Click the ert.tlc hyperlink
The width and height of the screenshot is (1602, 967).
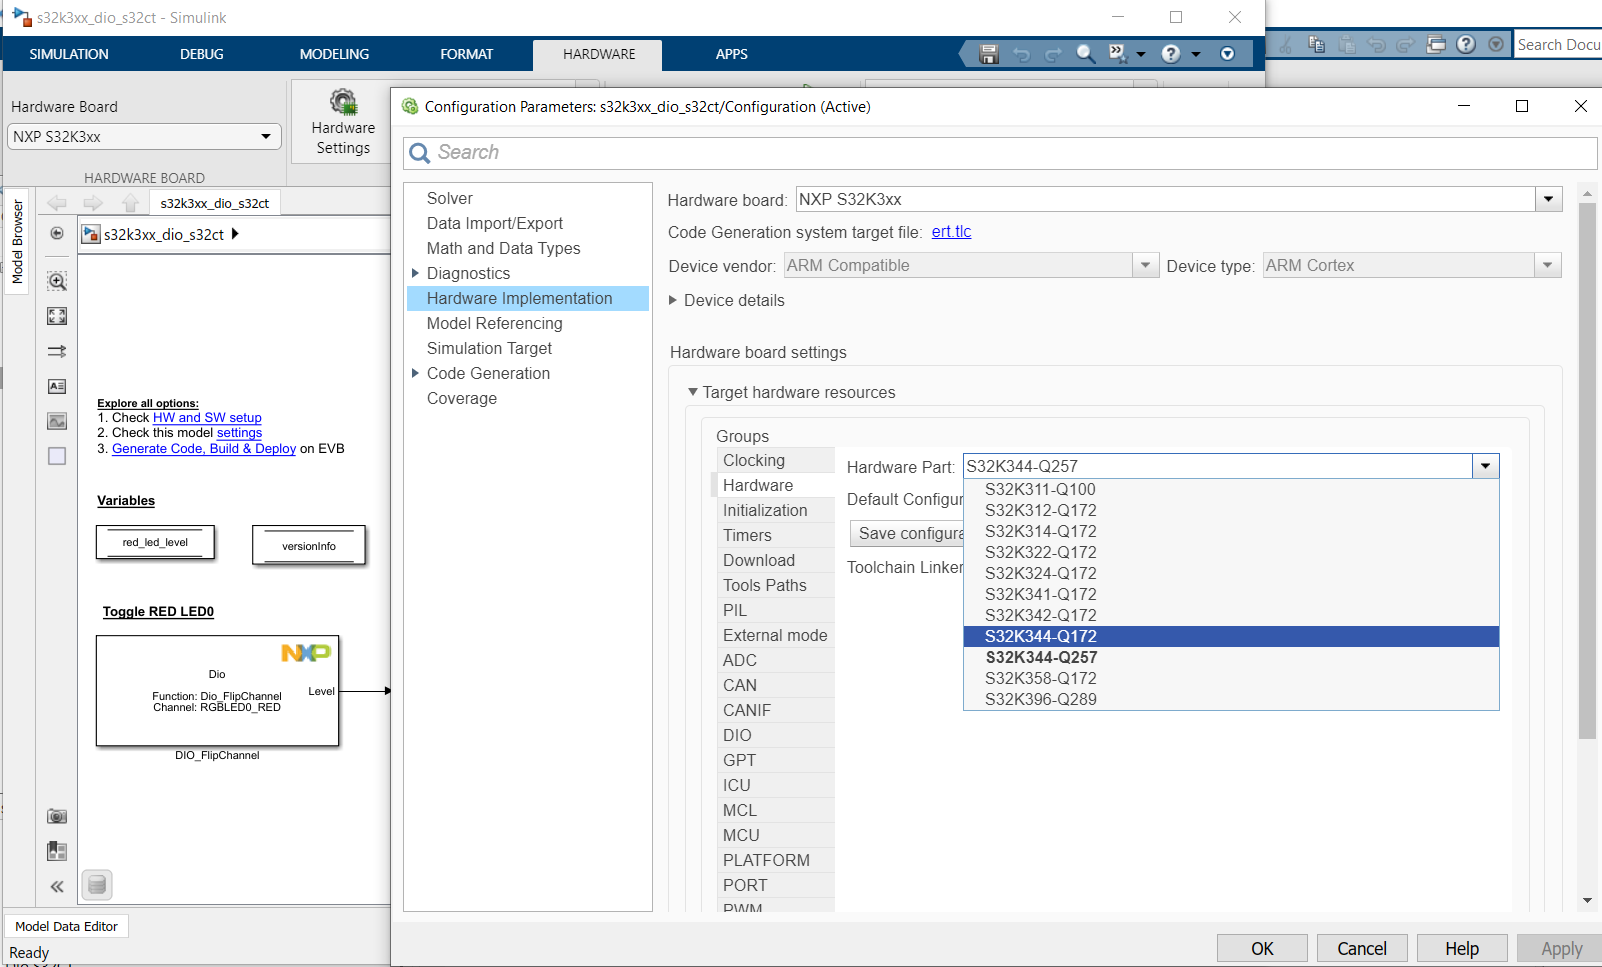tap(951, 231)
